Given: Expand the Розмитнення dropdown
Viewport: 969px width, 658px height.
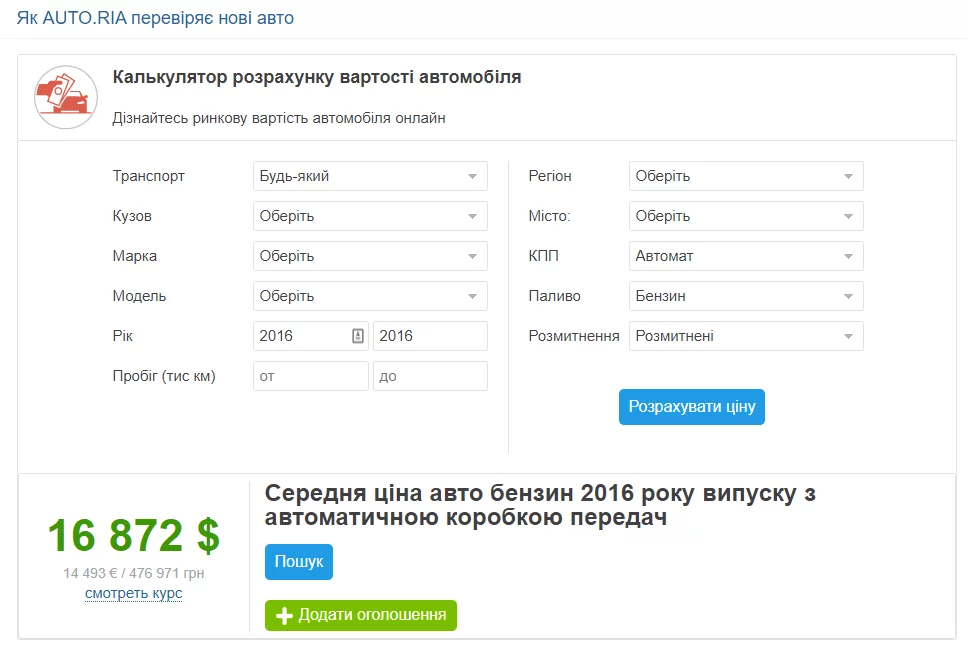Looking at the screenshot, I should 745,336.
